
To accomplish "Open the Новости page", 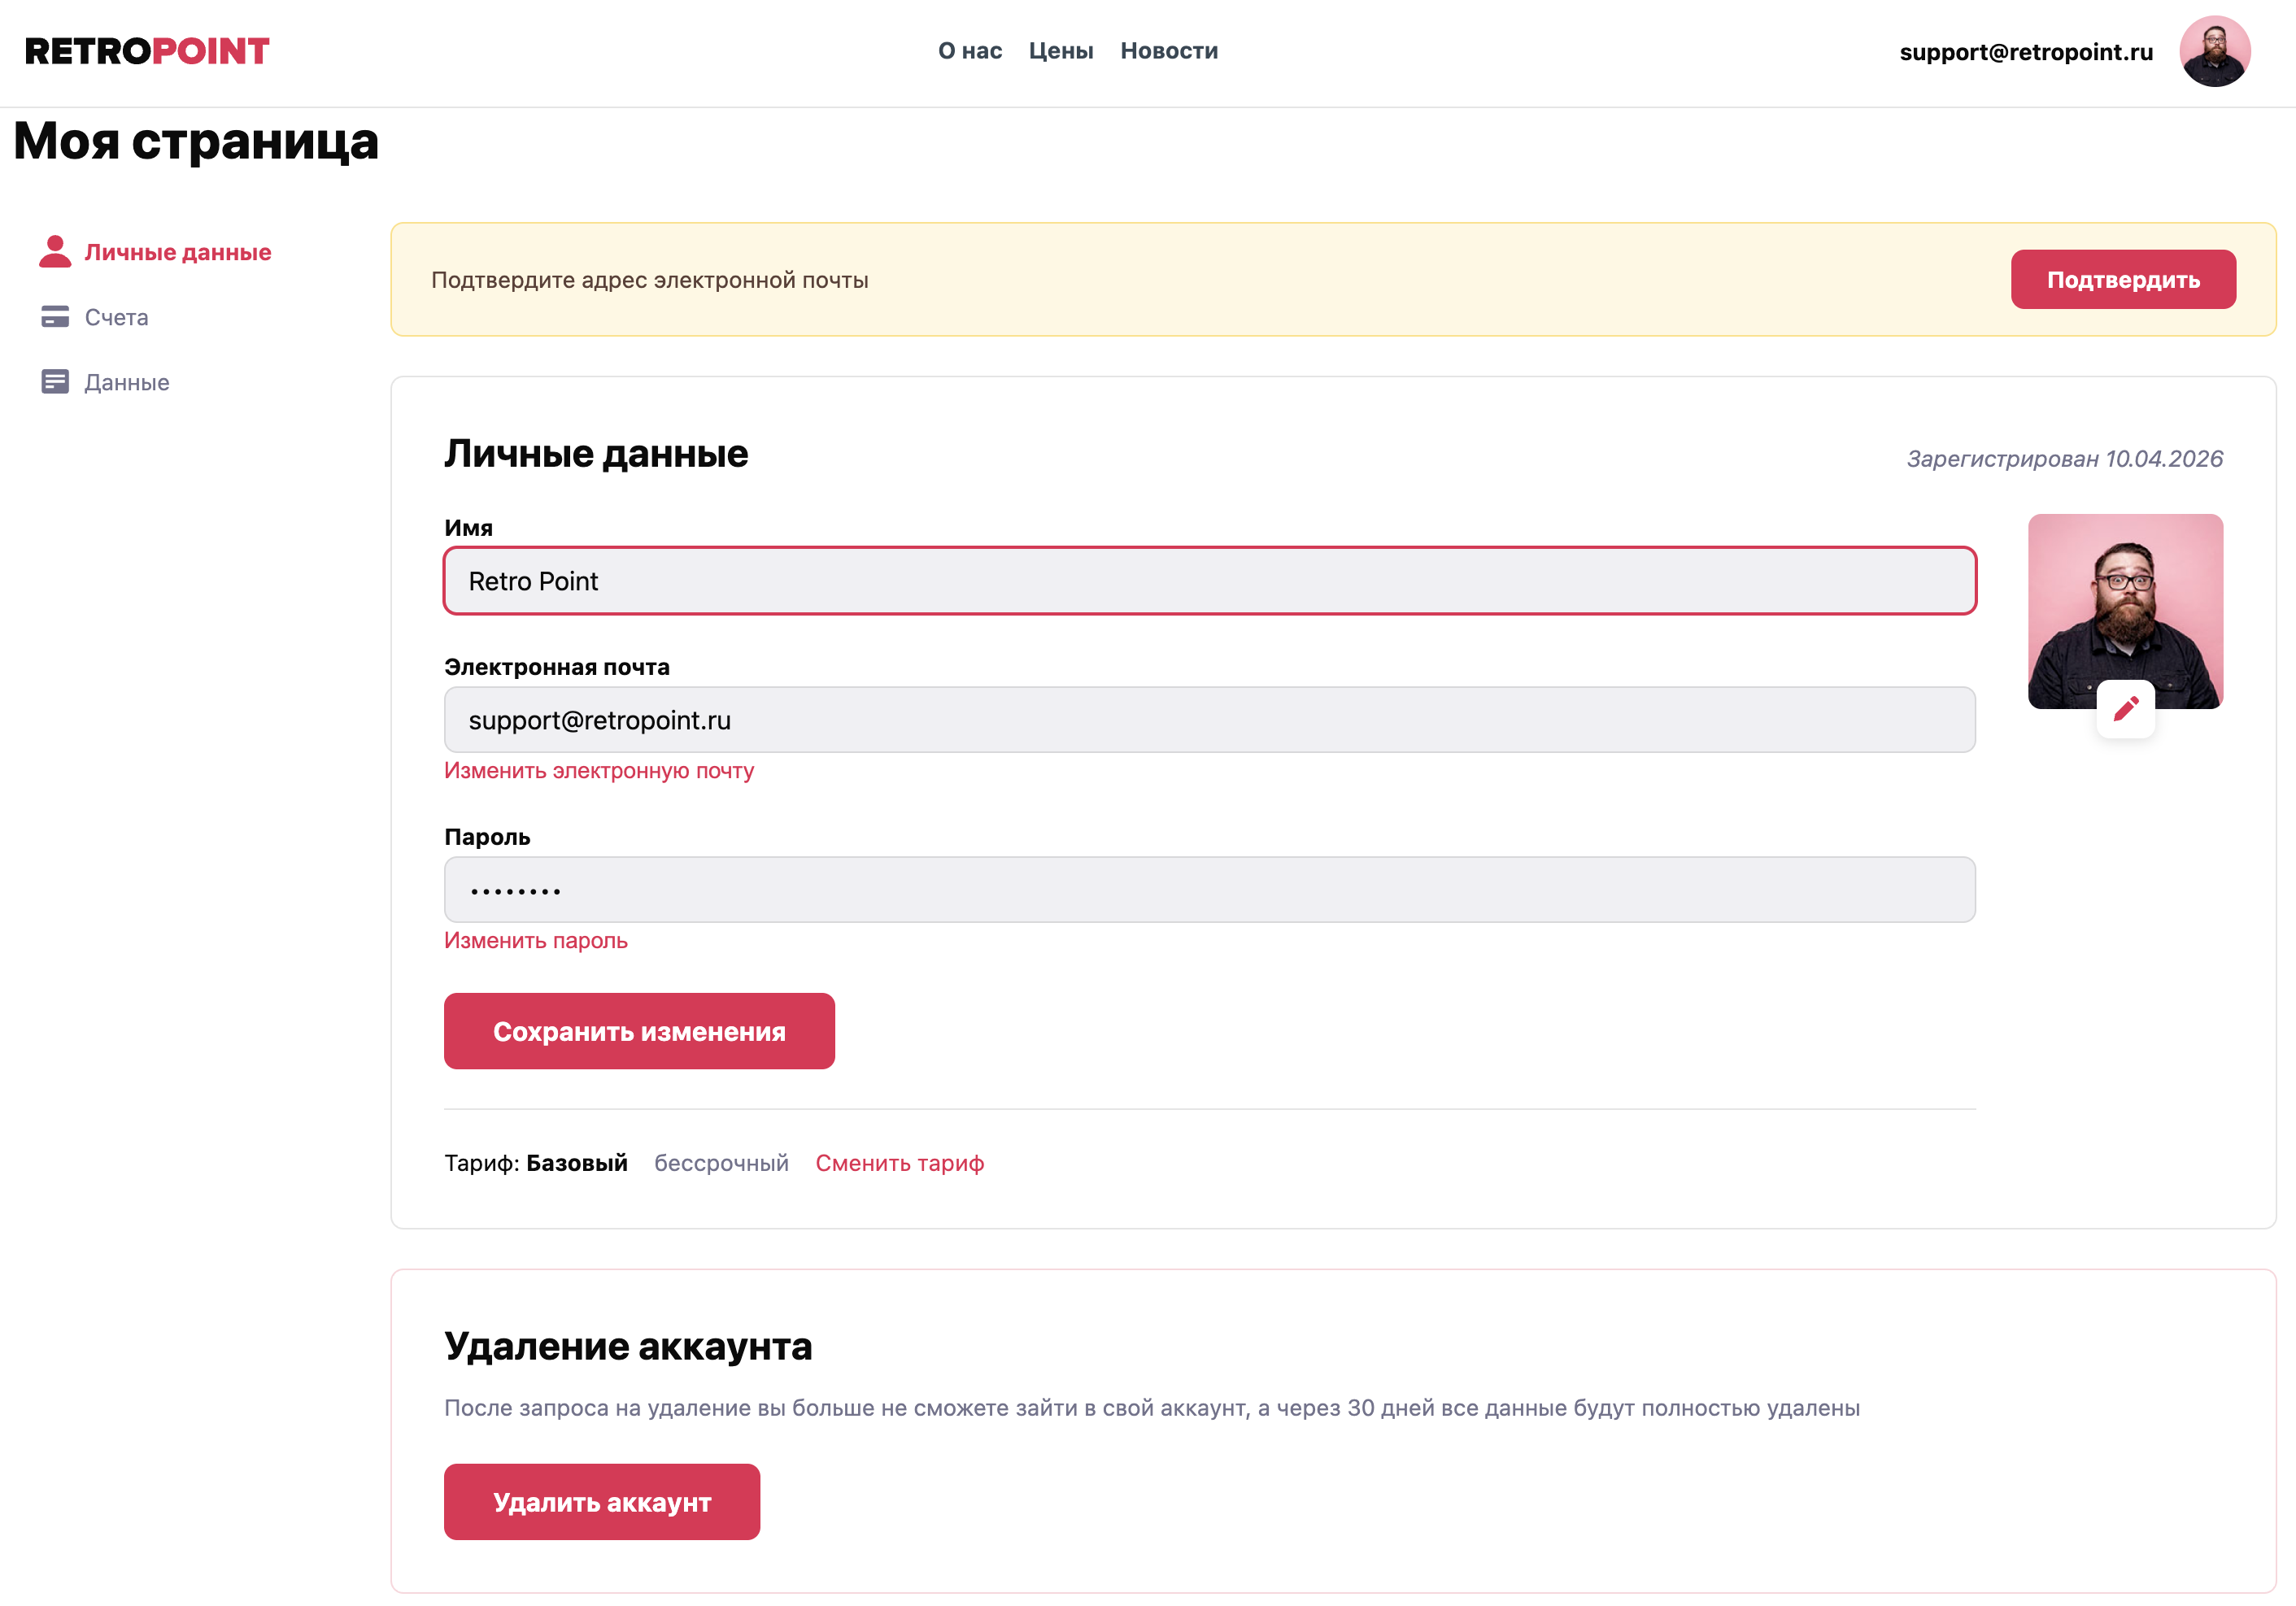I will (1169, 50).
